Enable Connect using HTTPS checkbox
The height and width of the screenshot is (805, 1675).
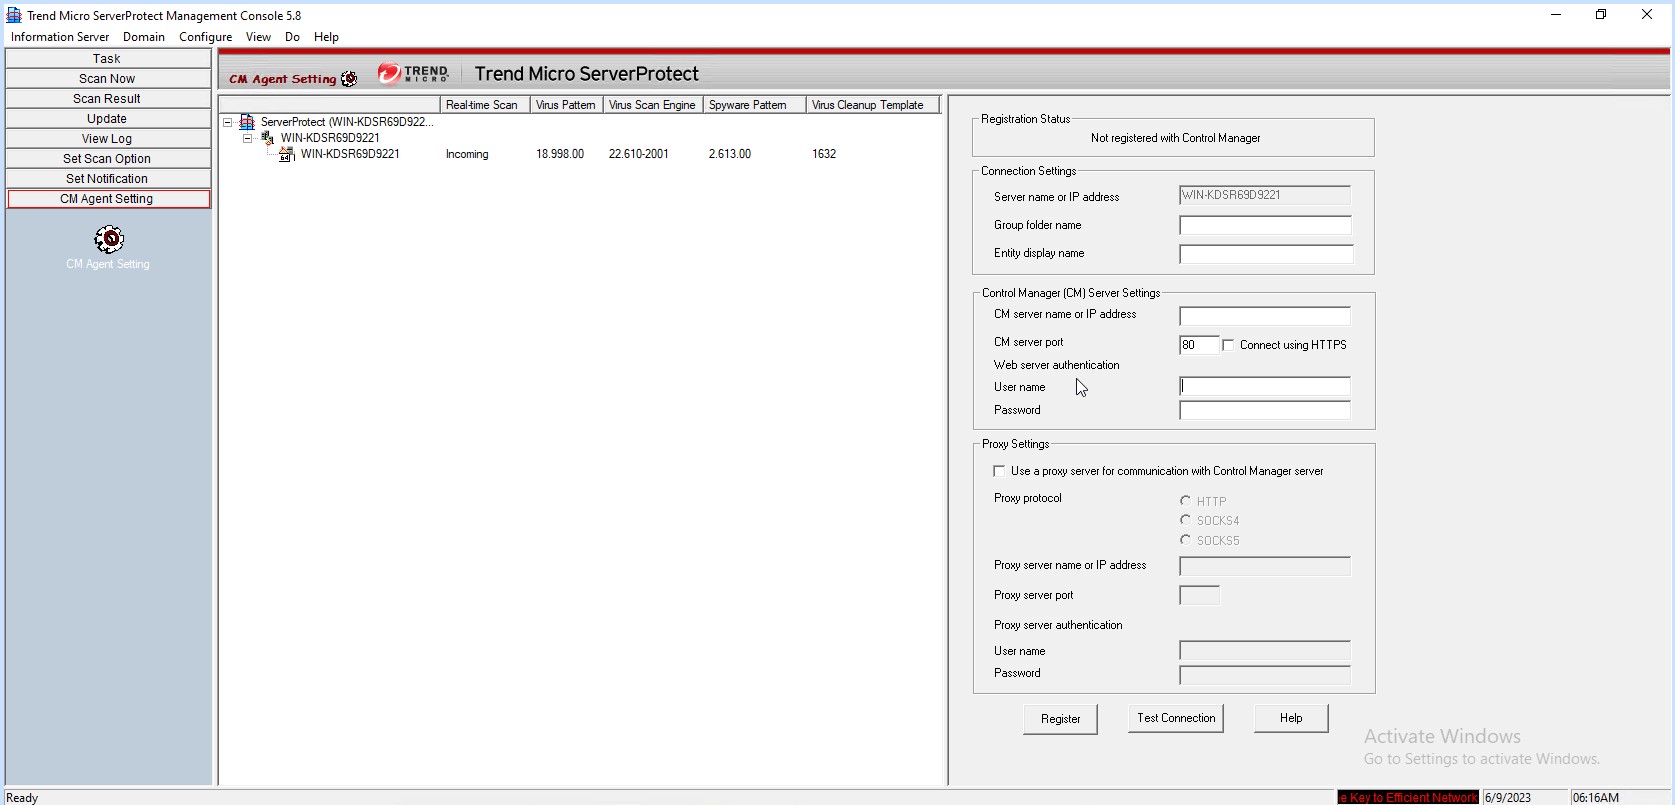click(1229, 345)
